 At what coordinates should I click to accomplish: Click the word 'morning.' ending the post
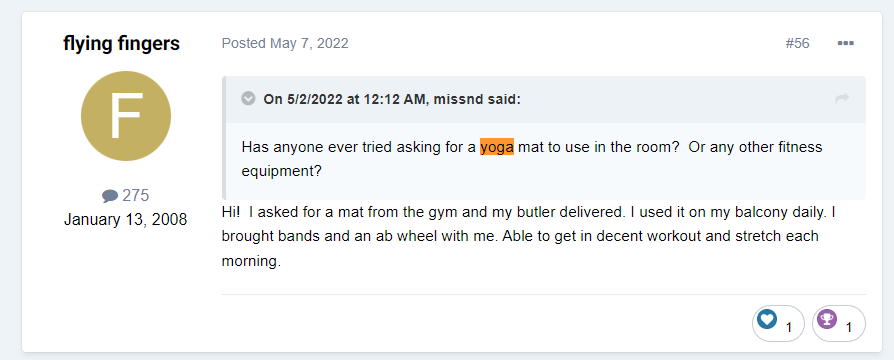tap(251, 262)
